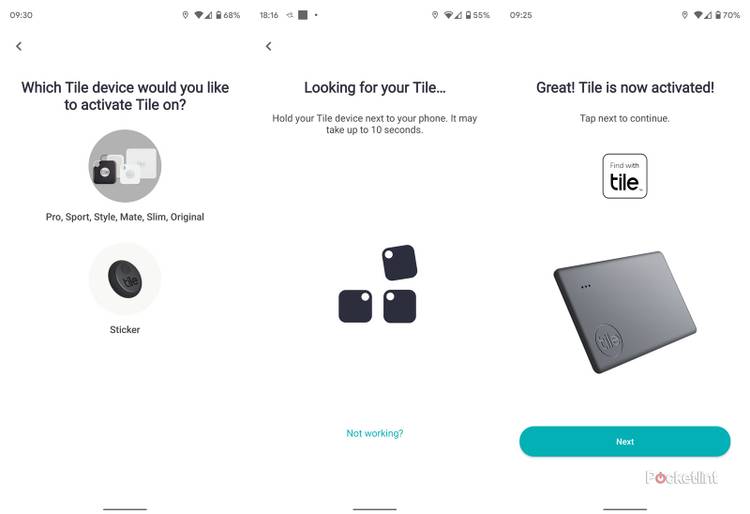
Task: Tap the 09:25 clock in status bar
Action: tap(521, 15)
